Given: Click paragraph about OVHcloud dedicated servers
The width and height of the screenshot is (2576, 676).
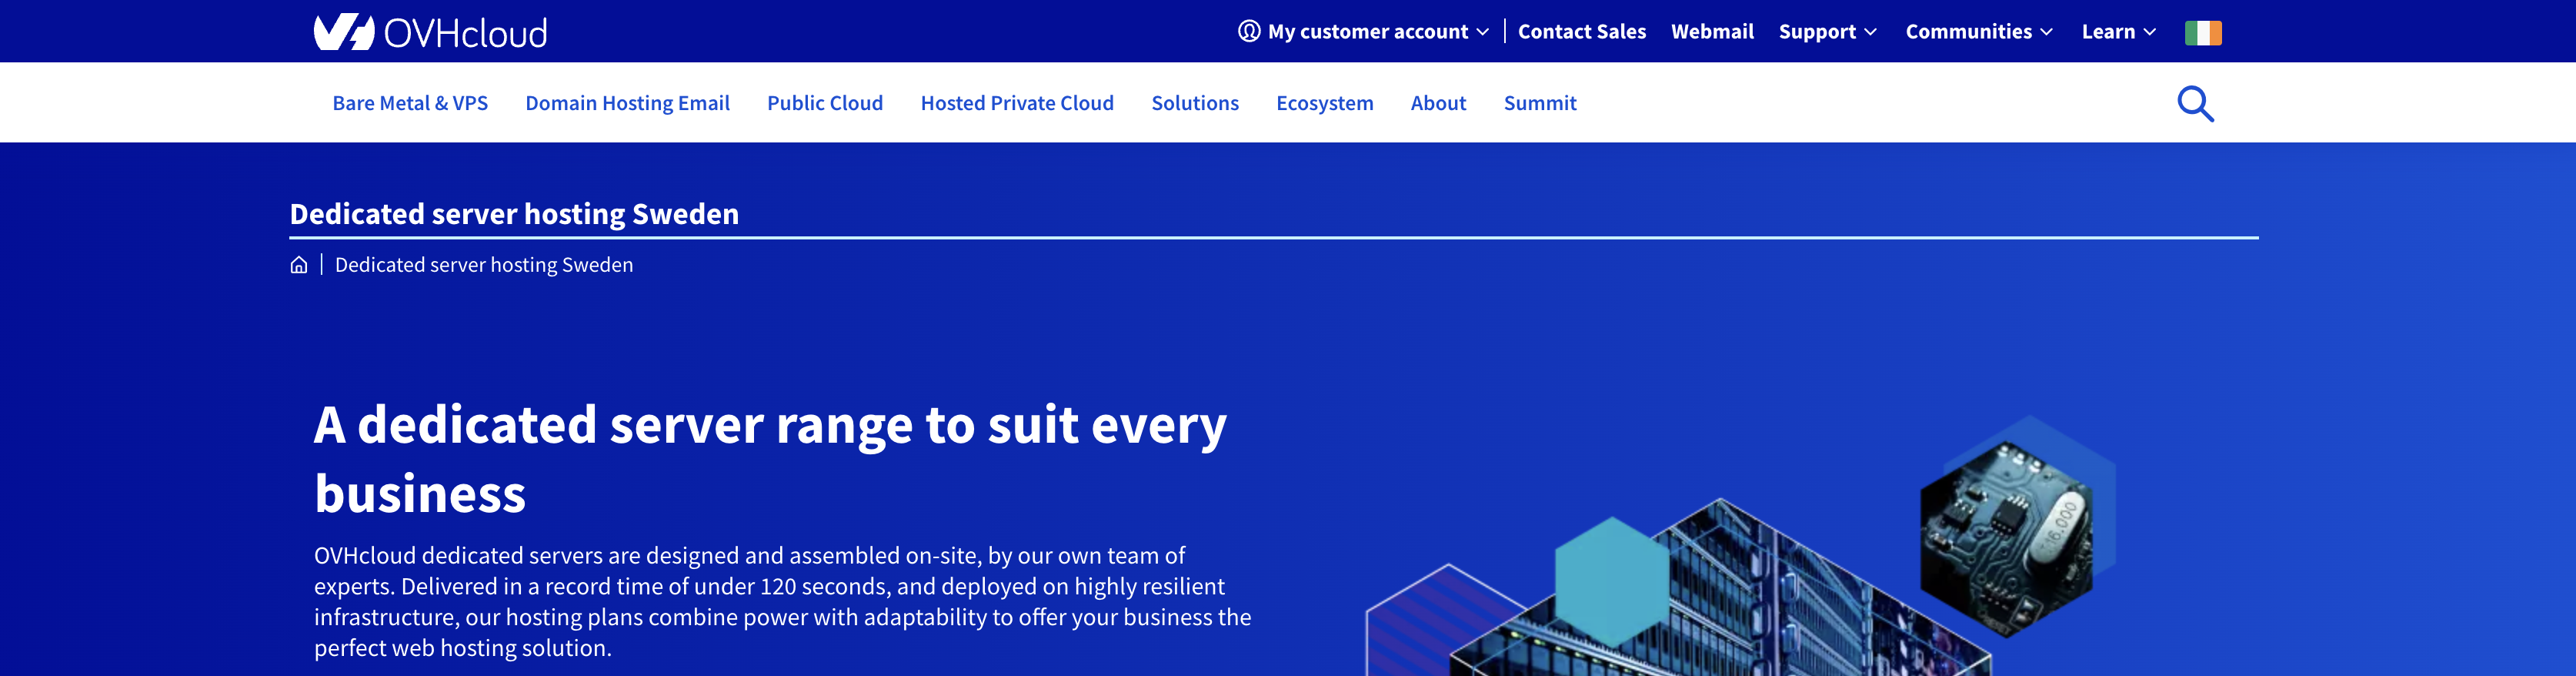Looking at the screenshot, I should (782, 601).
